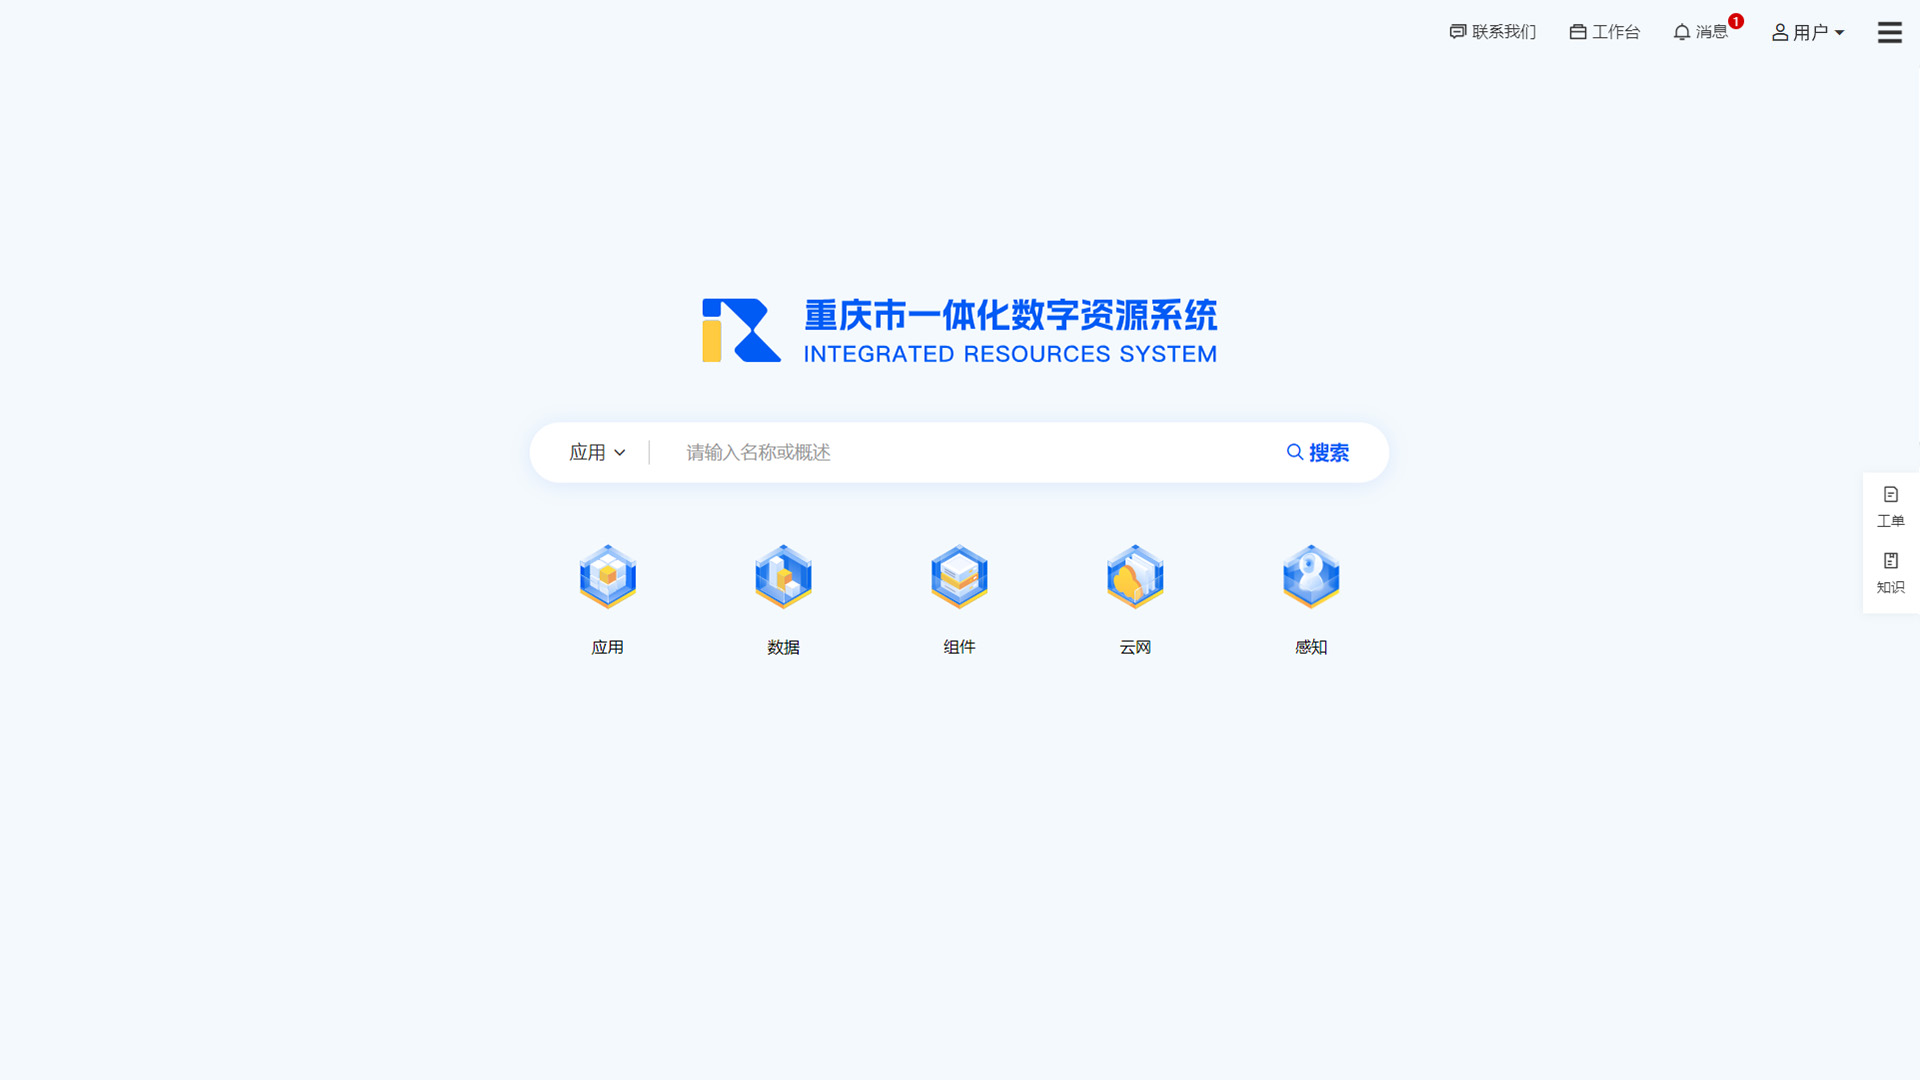Expand the 用户 account dropdown
This screenshot has width=1920, height=1080.
coord(1808,32)
